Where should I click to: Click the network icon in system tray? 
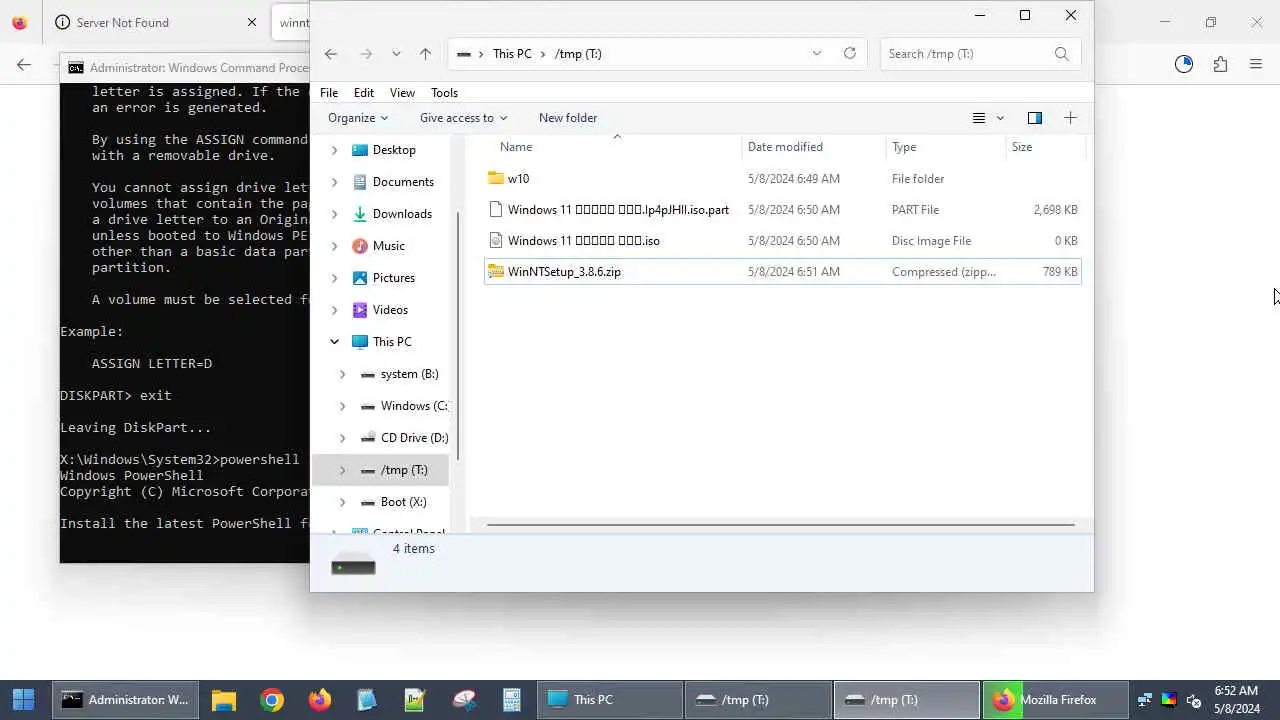click(1145, 700)
